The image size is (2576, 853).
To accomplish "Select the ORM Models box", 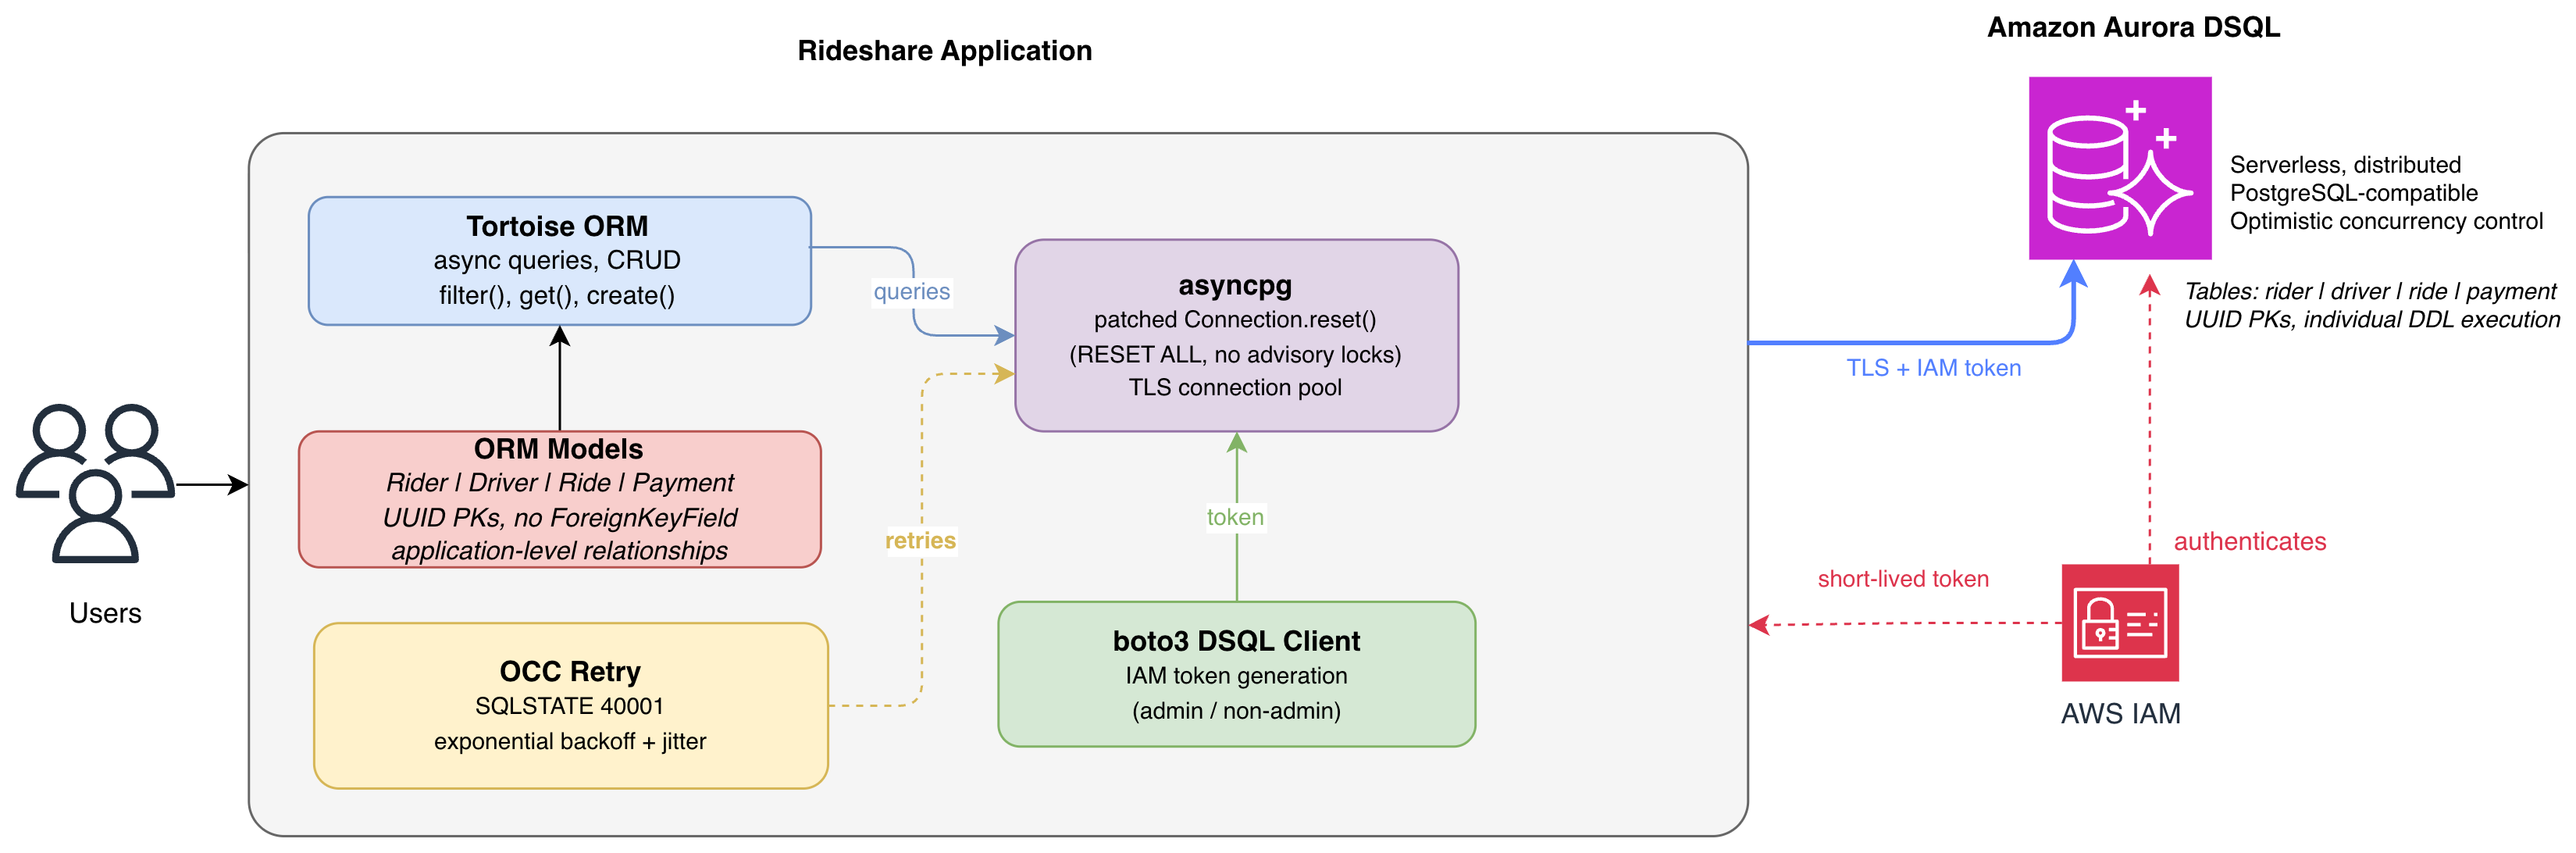I will [559, 499].
